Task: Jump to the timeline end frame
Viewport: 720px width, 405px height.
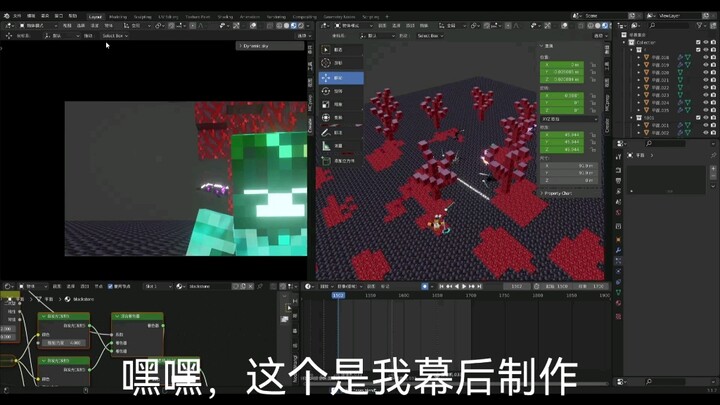Action: point(479,286)
